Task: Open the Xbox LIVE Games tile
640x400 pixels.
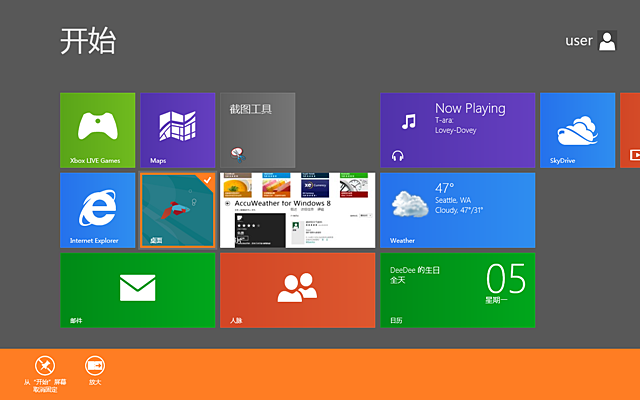Action: (x=98, y=130)
